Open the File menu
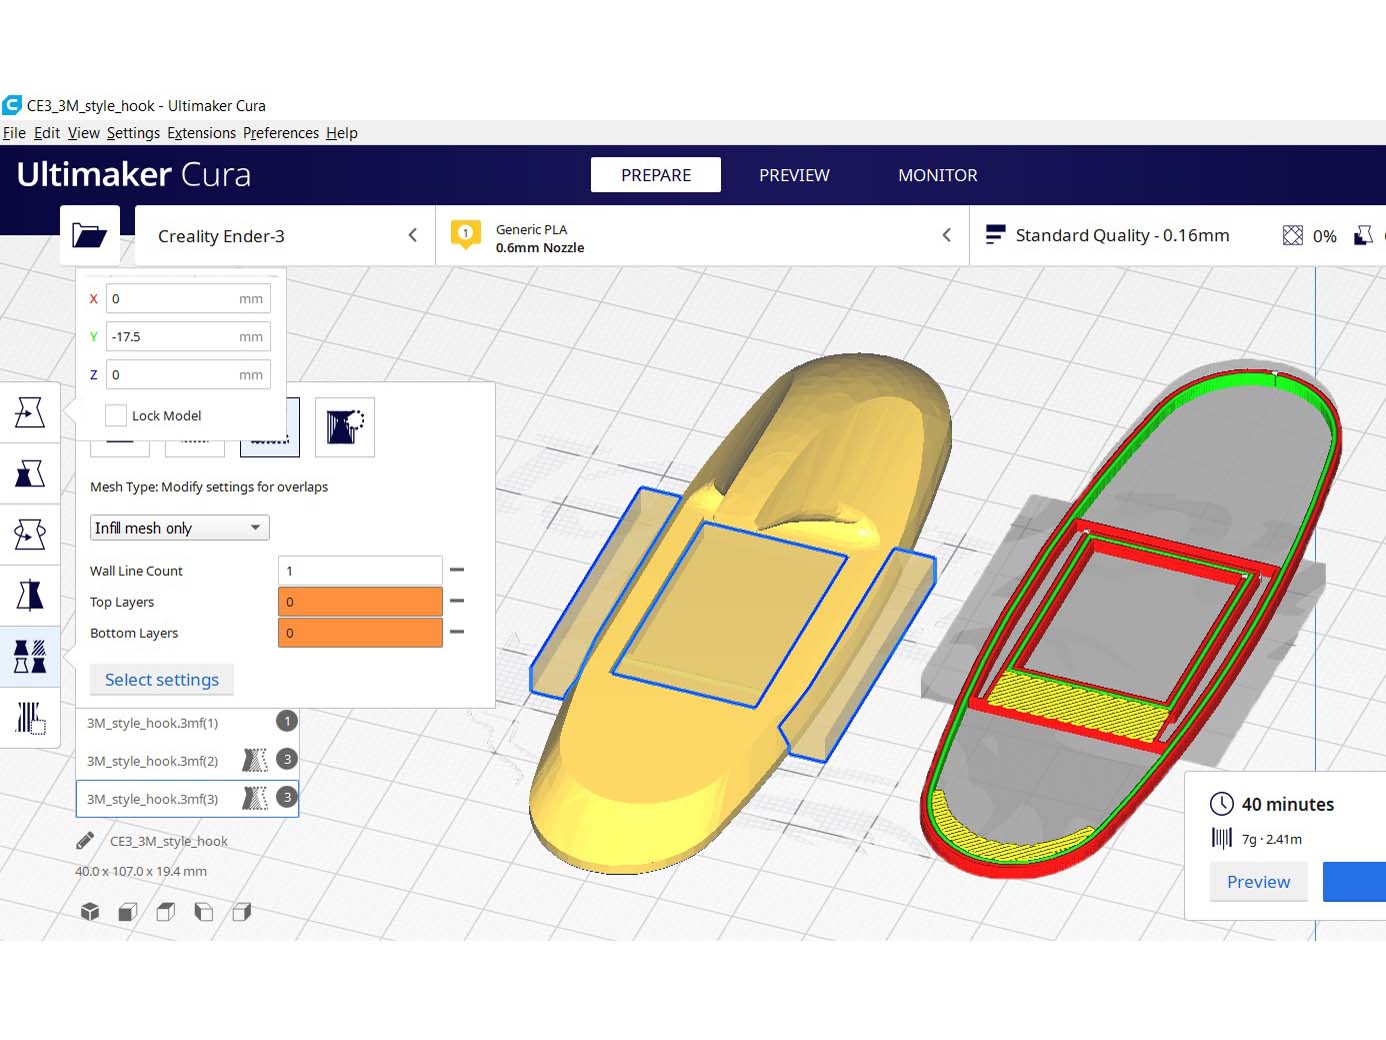Viewport: 1386px width, 1040px height. click(x=14, y=133)
